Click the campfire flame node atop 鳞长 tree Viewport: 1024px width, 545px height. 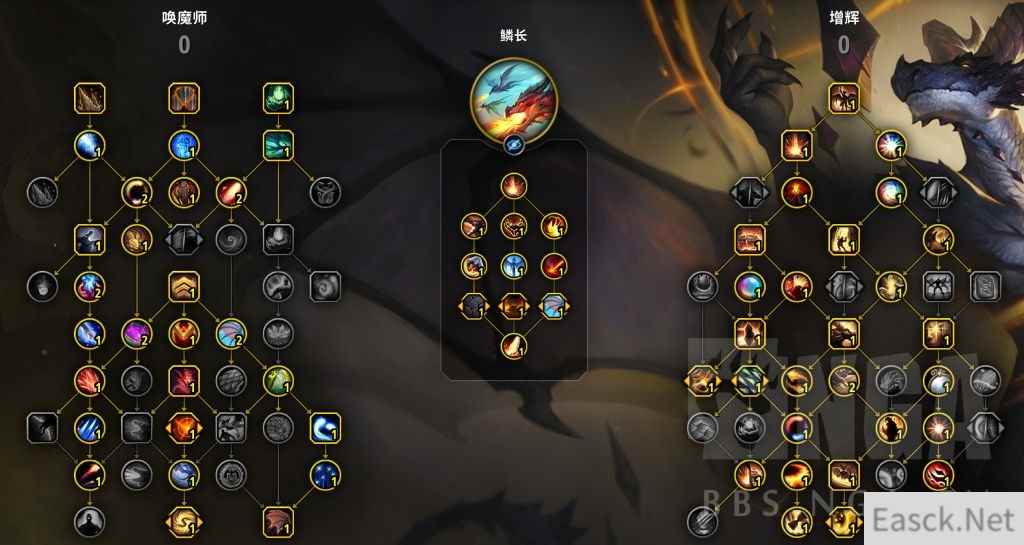point(514,186)
